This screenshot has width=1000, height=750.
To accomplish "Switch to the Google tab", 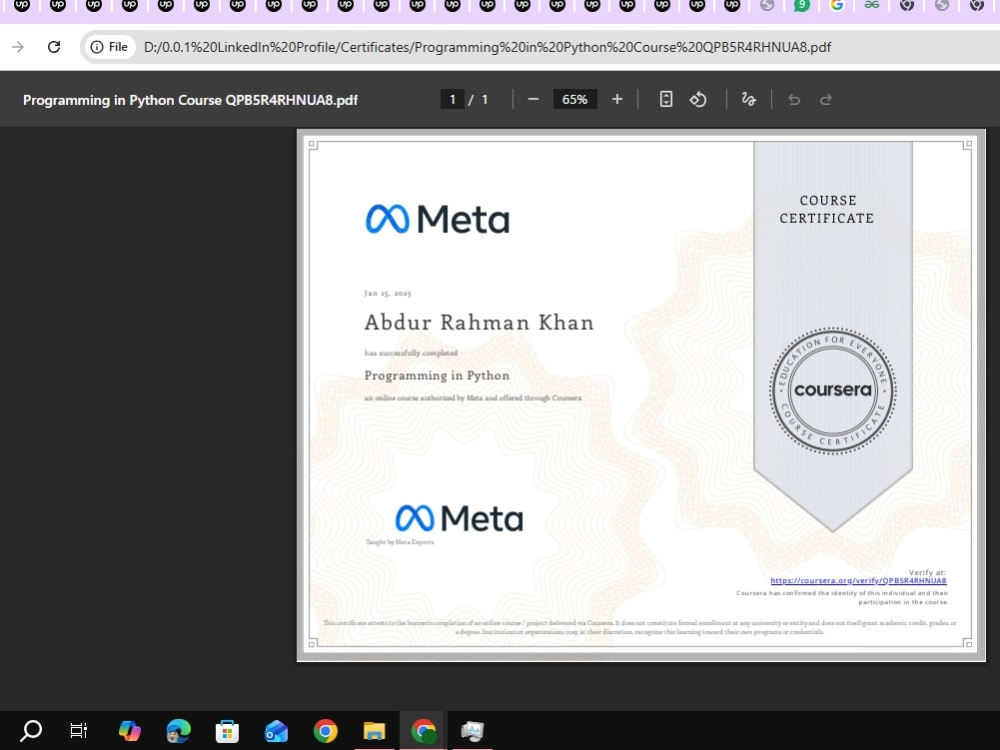I will pos(837,5).
